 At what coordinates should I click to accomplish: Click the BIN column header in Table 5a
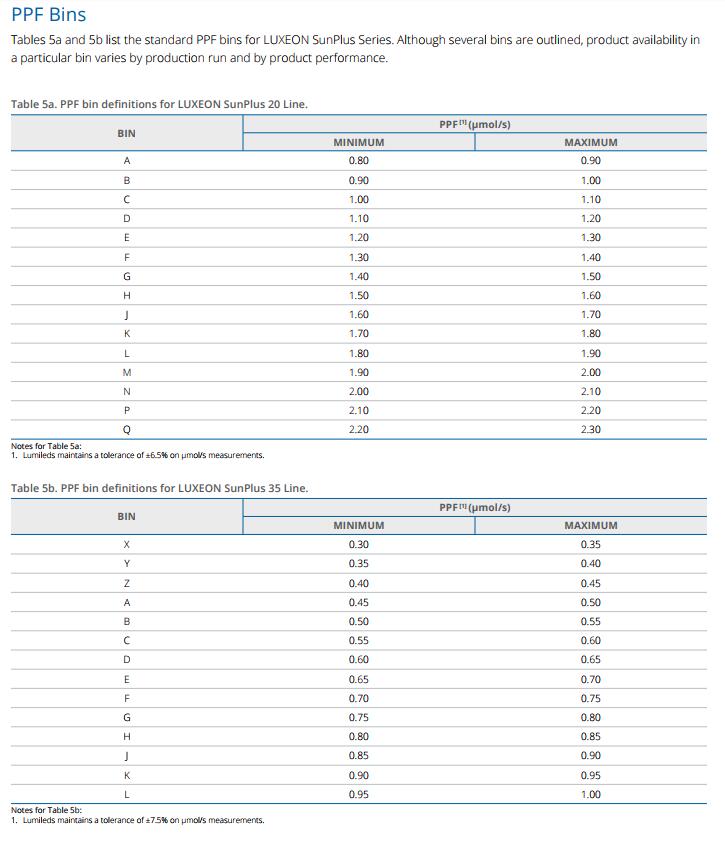point(126,133)
